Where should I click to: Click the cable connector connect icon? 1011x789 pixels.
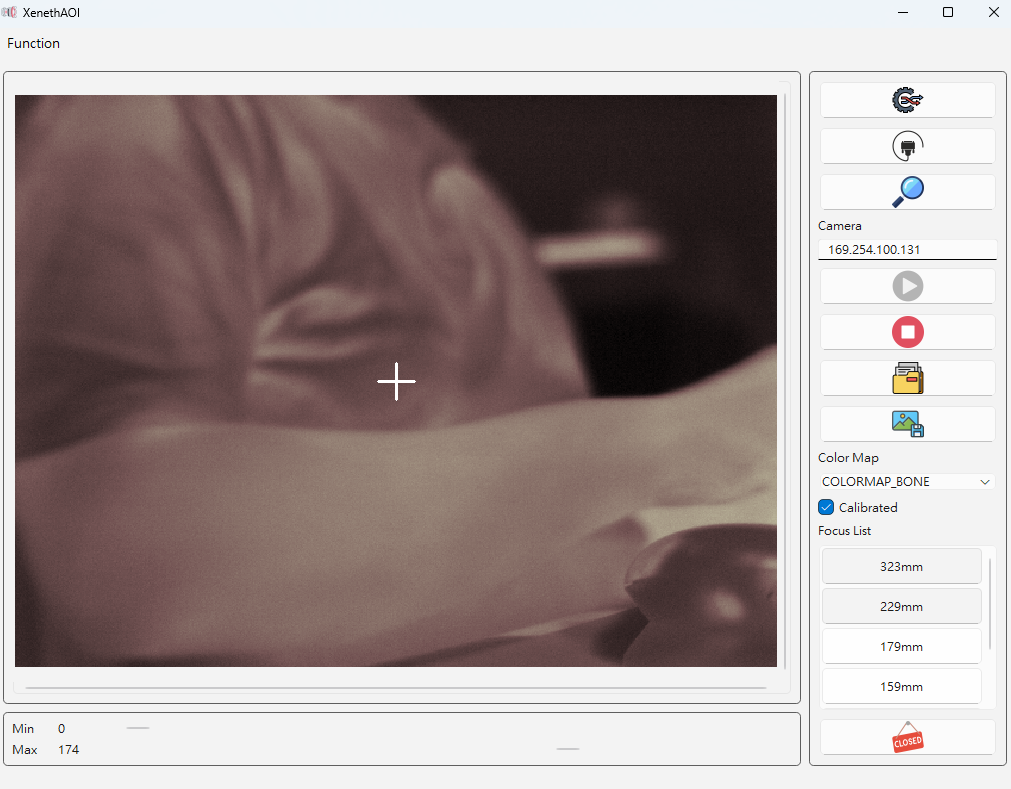point(907,147)
